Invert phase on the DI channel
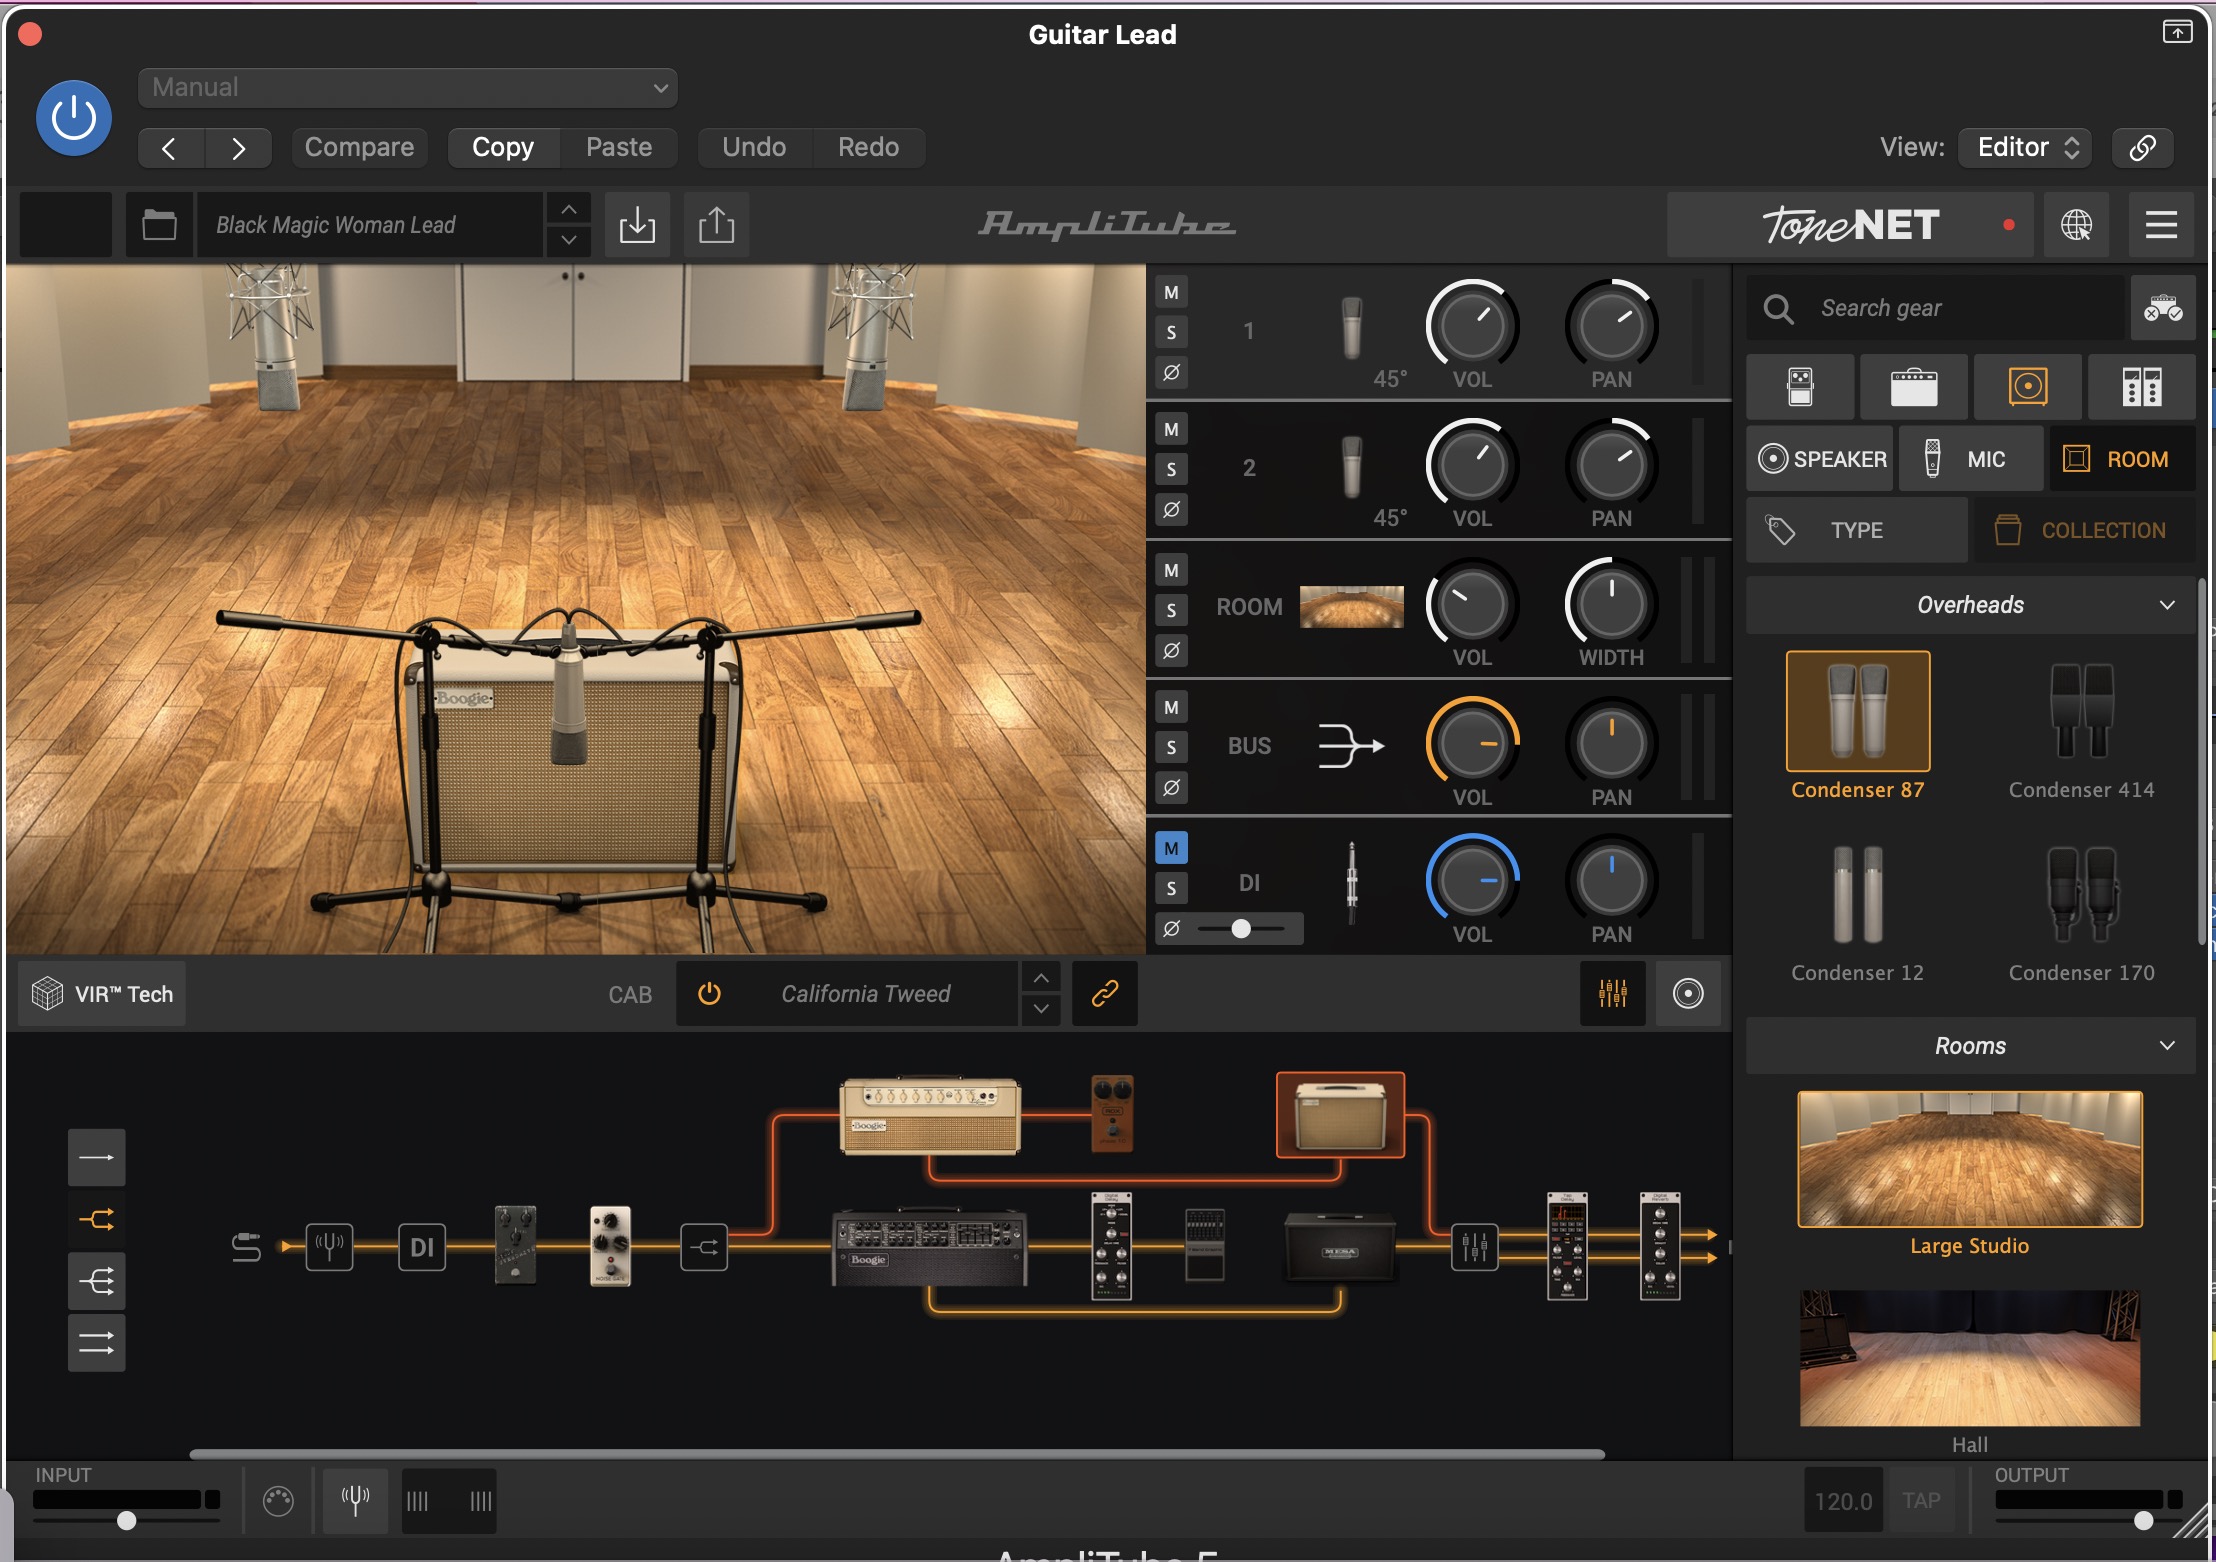This screenshot has height=1562, width=2216. (1171, 929)
